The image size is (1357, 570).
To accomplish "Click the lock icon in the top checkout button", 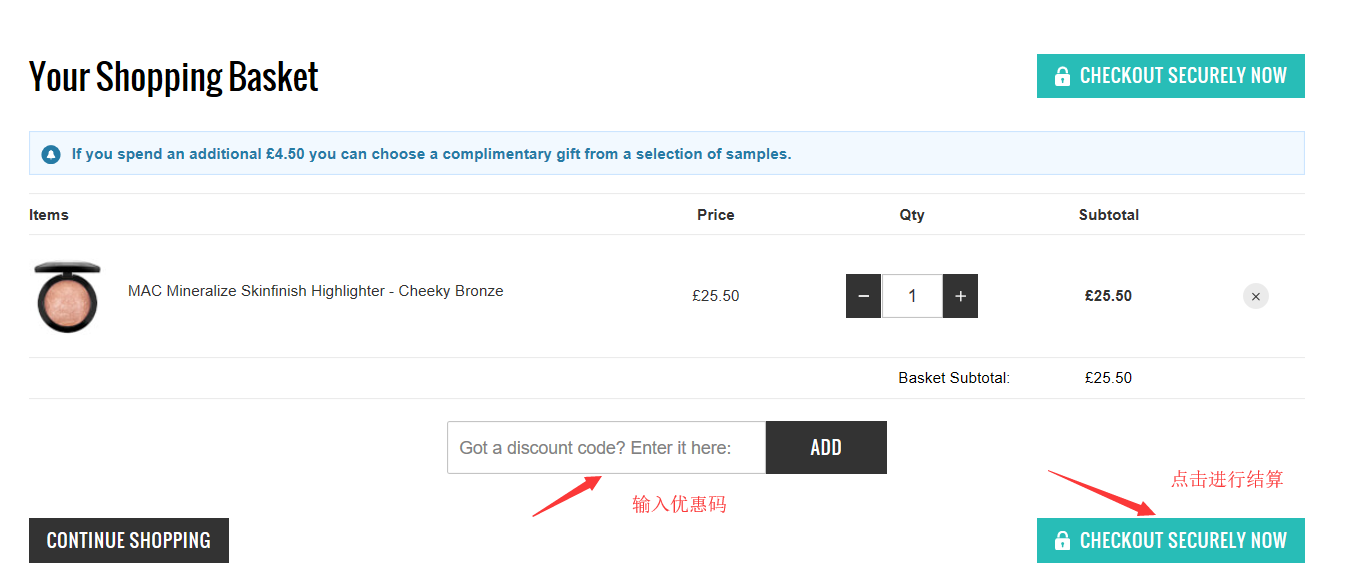I will [1062, 76].
